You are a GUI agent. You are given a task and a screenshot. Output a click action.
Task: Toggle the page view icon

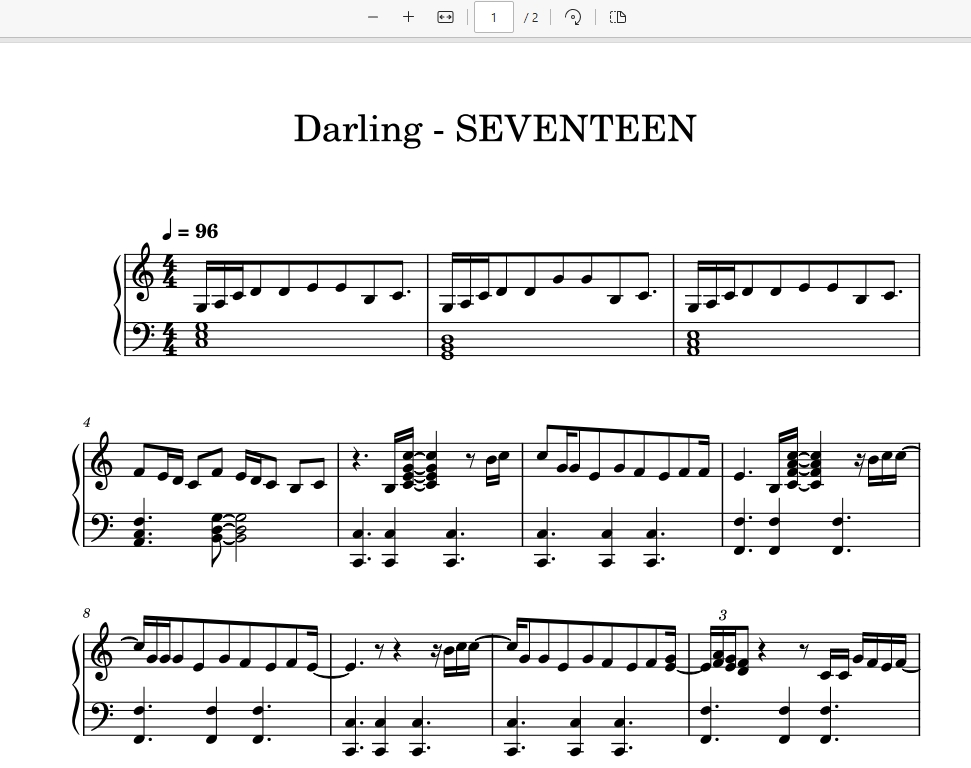click(x=618, y=17)
